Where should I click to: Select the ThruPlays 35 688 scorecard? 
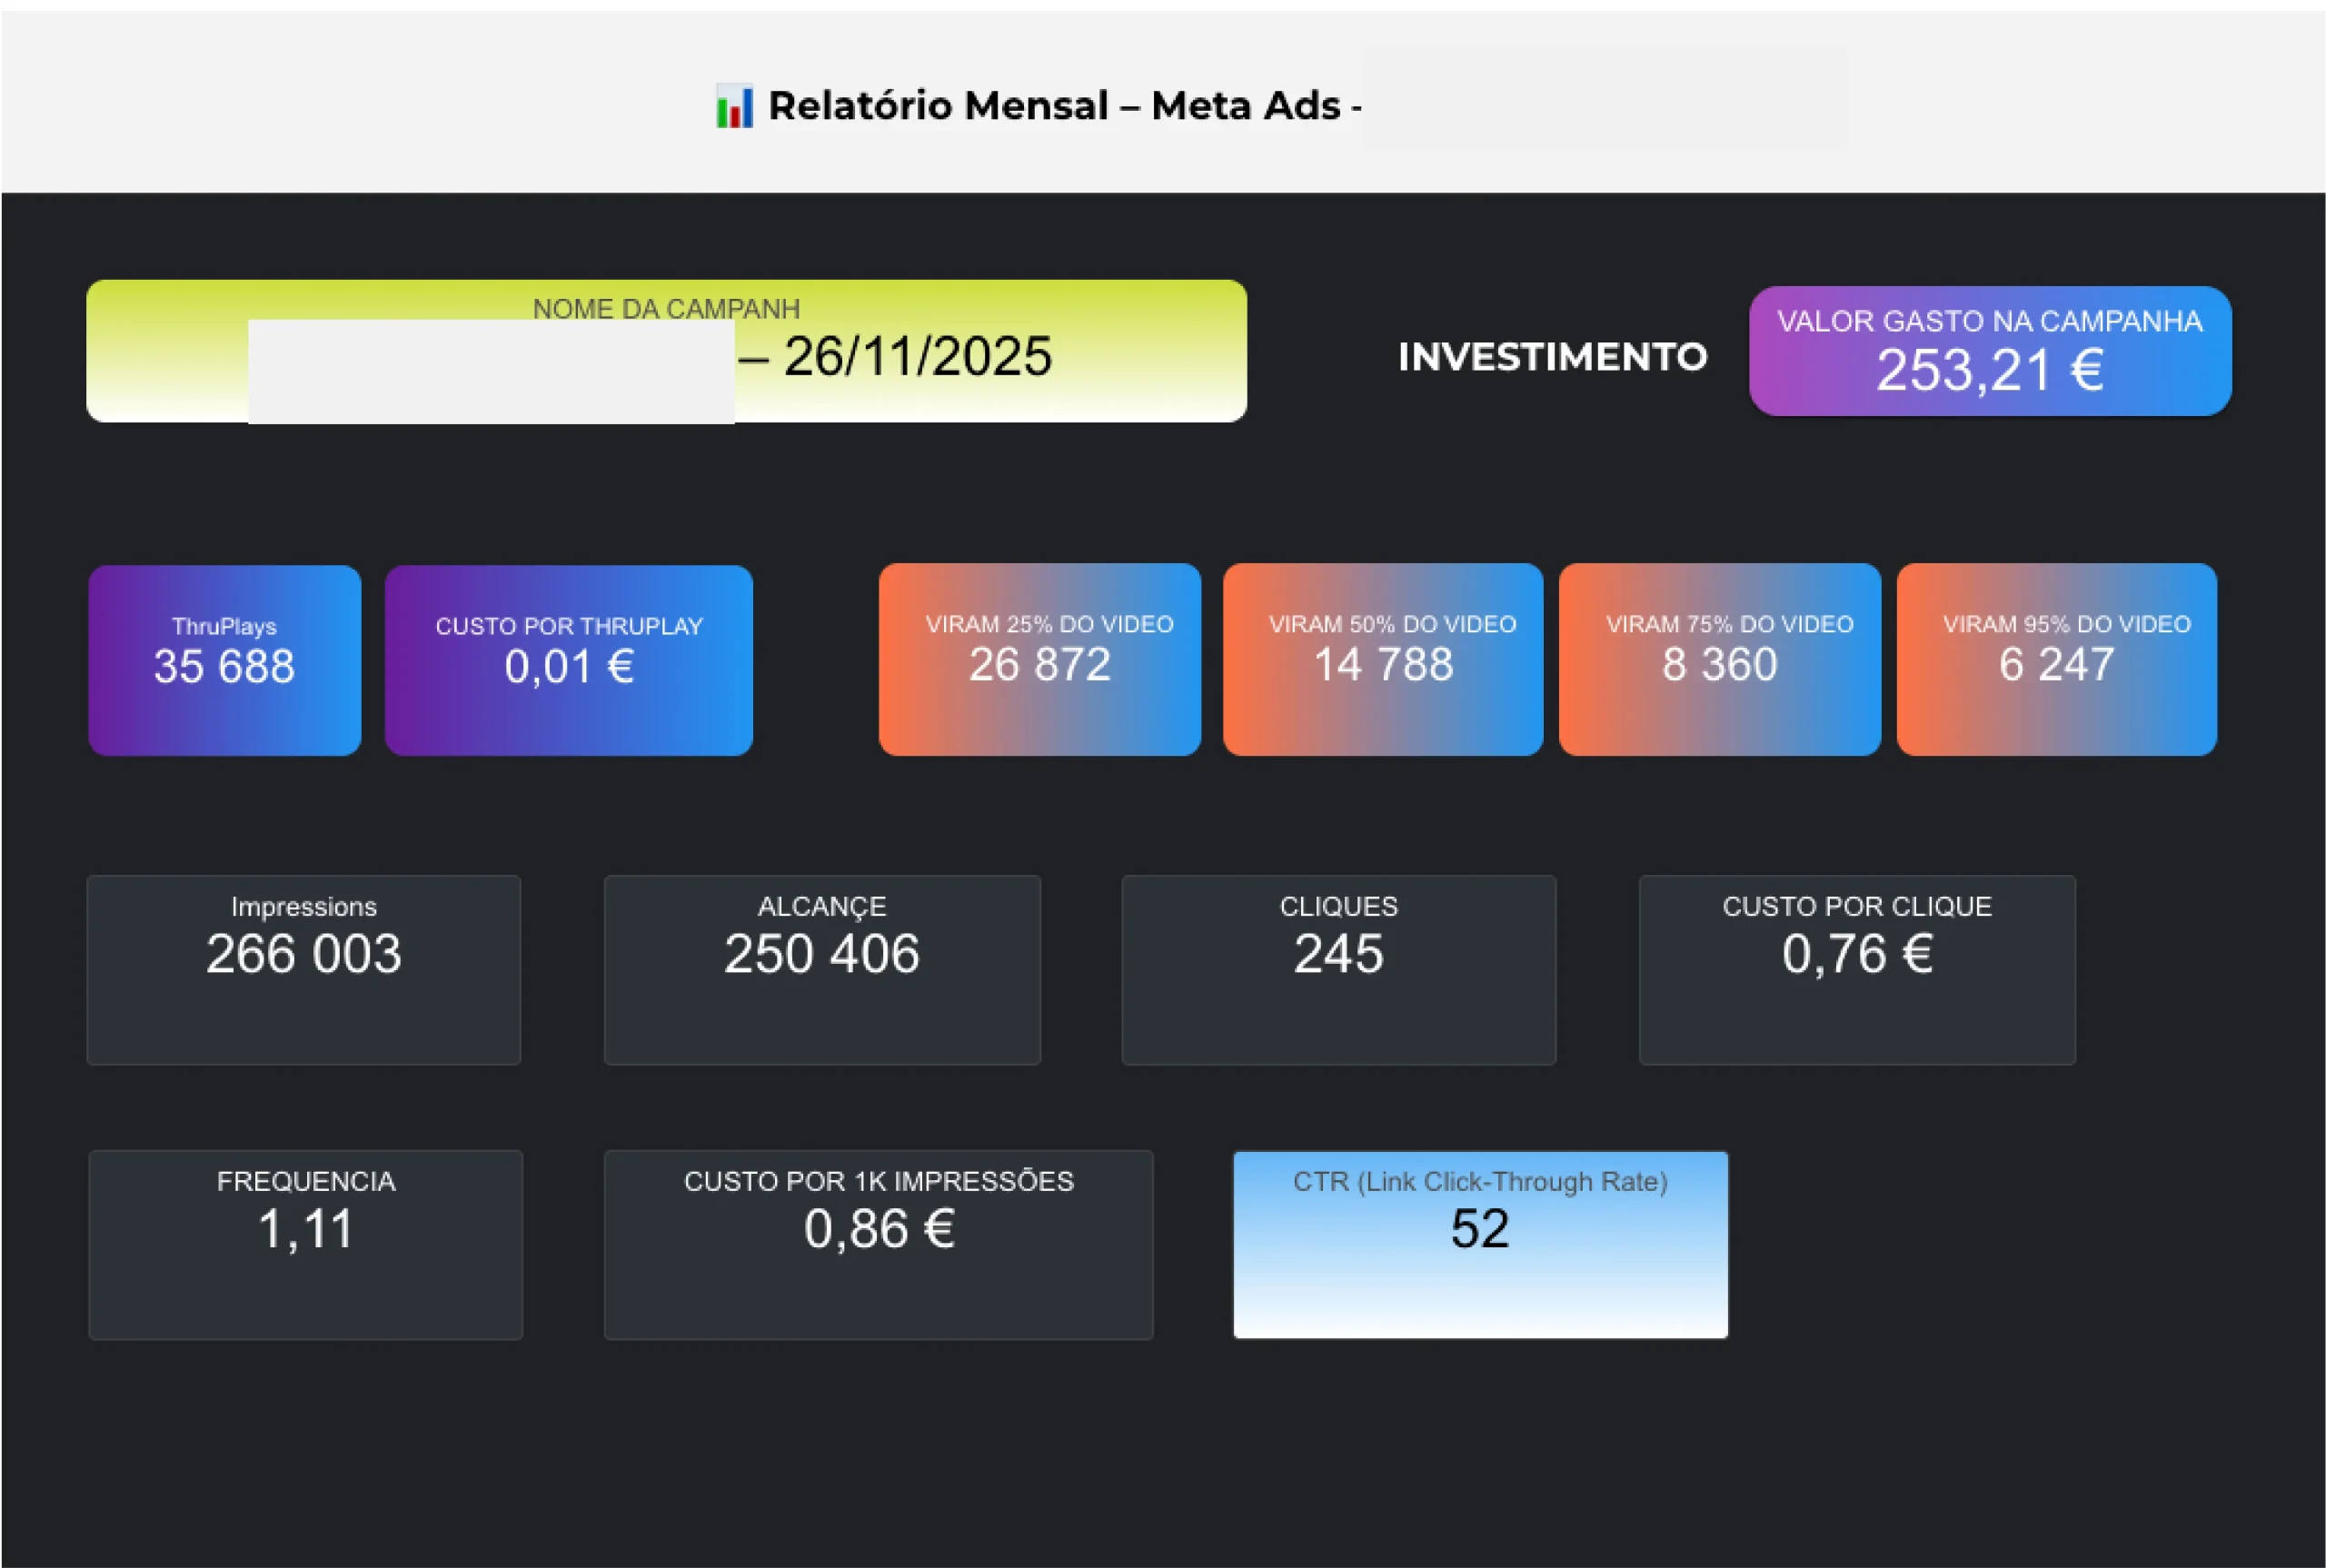[x=224, y=660]
